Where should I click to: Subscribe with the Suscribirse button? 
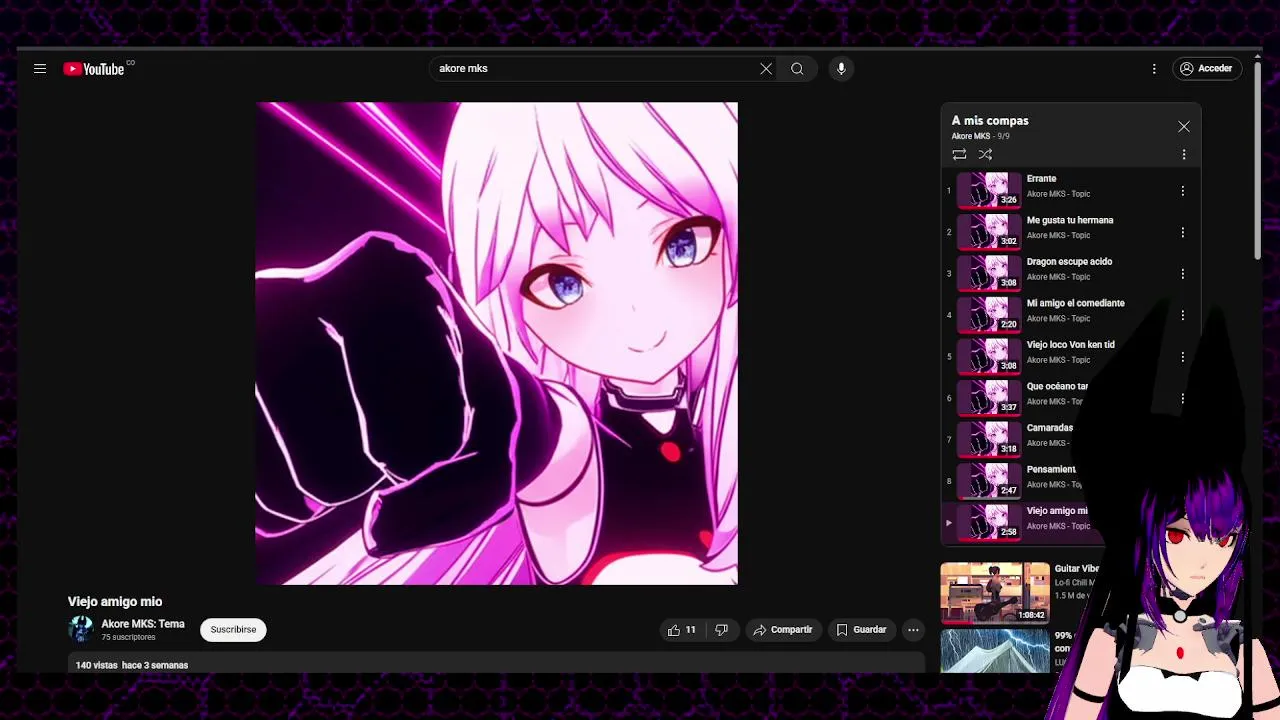coord(233,630)
